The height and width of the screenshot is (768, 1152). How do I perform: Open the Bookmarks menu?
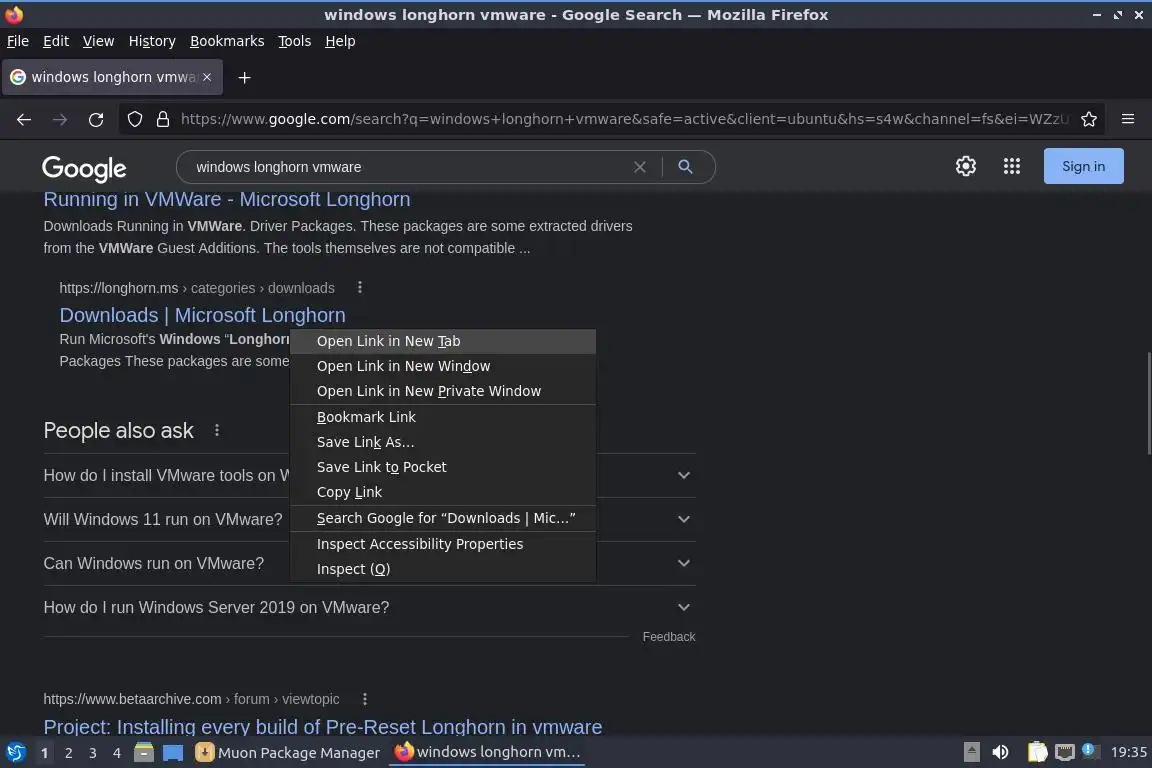[x=227, y=41]
